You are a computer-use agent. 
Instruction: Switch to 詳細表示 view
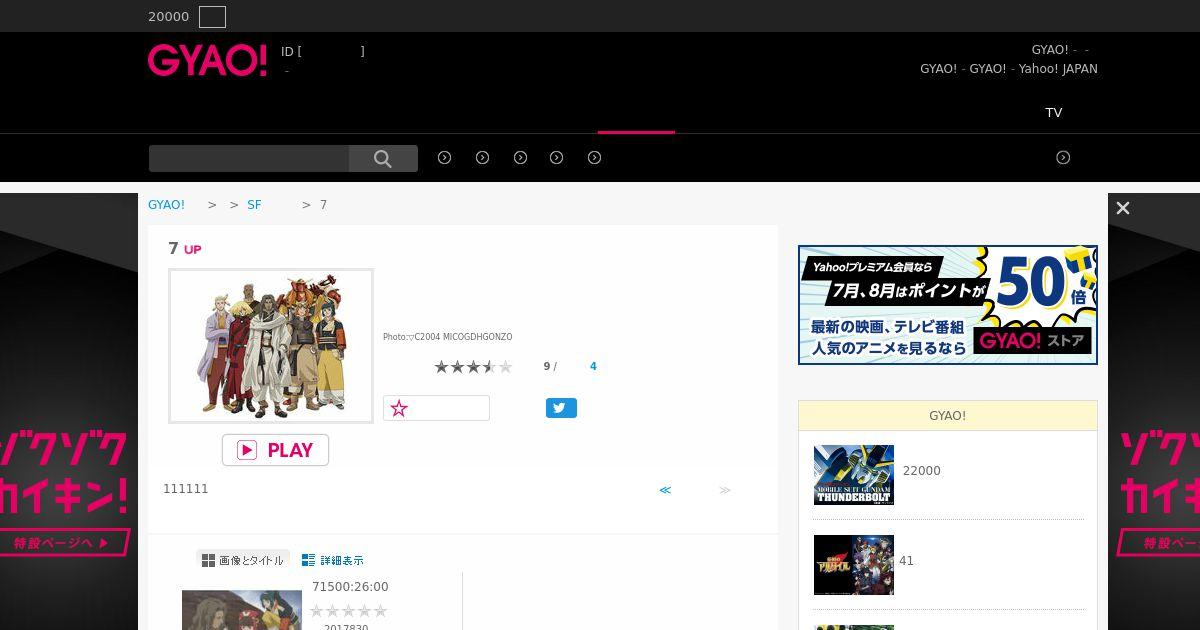[x=333, y=560]
